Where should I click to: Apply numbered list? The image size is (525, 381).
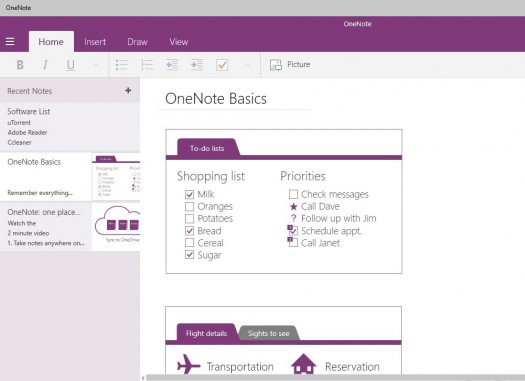(x=147, y=65)
